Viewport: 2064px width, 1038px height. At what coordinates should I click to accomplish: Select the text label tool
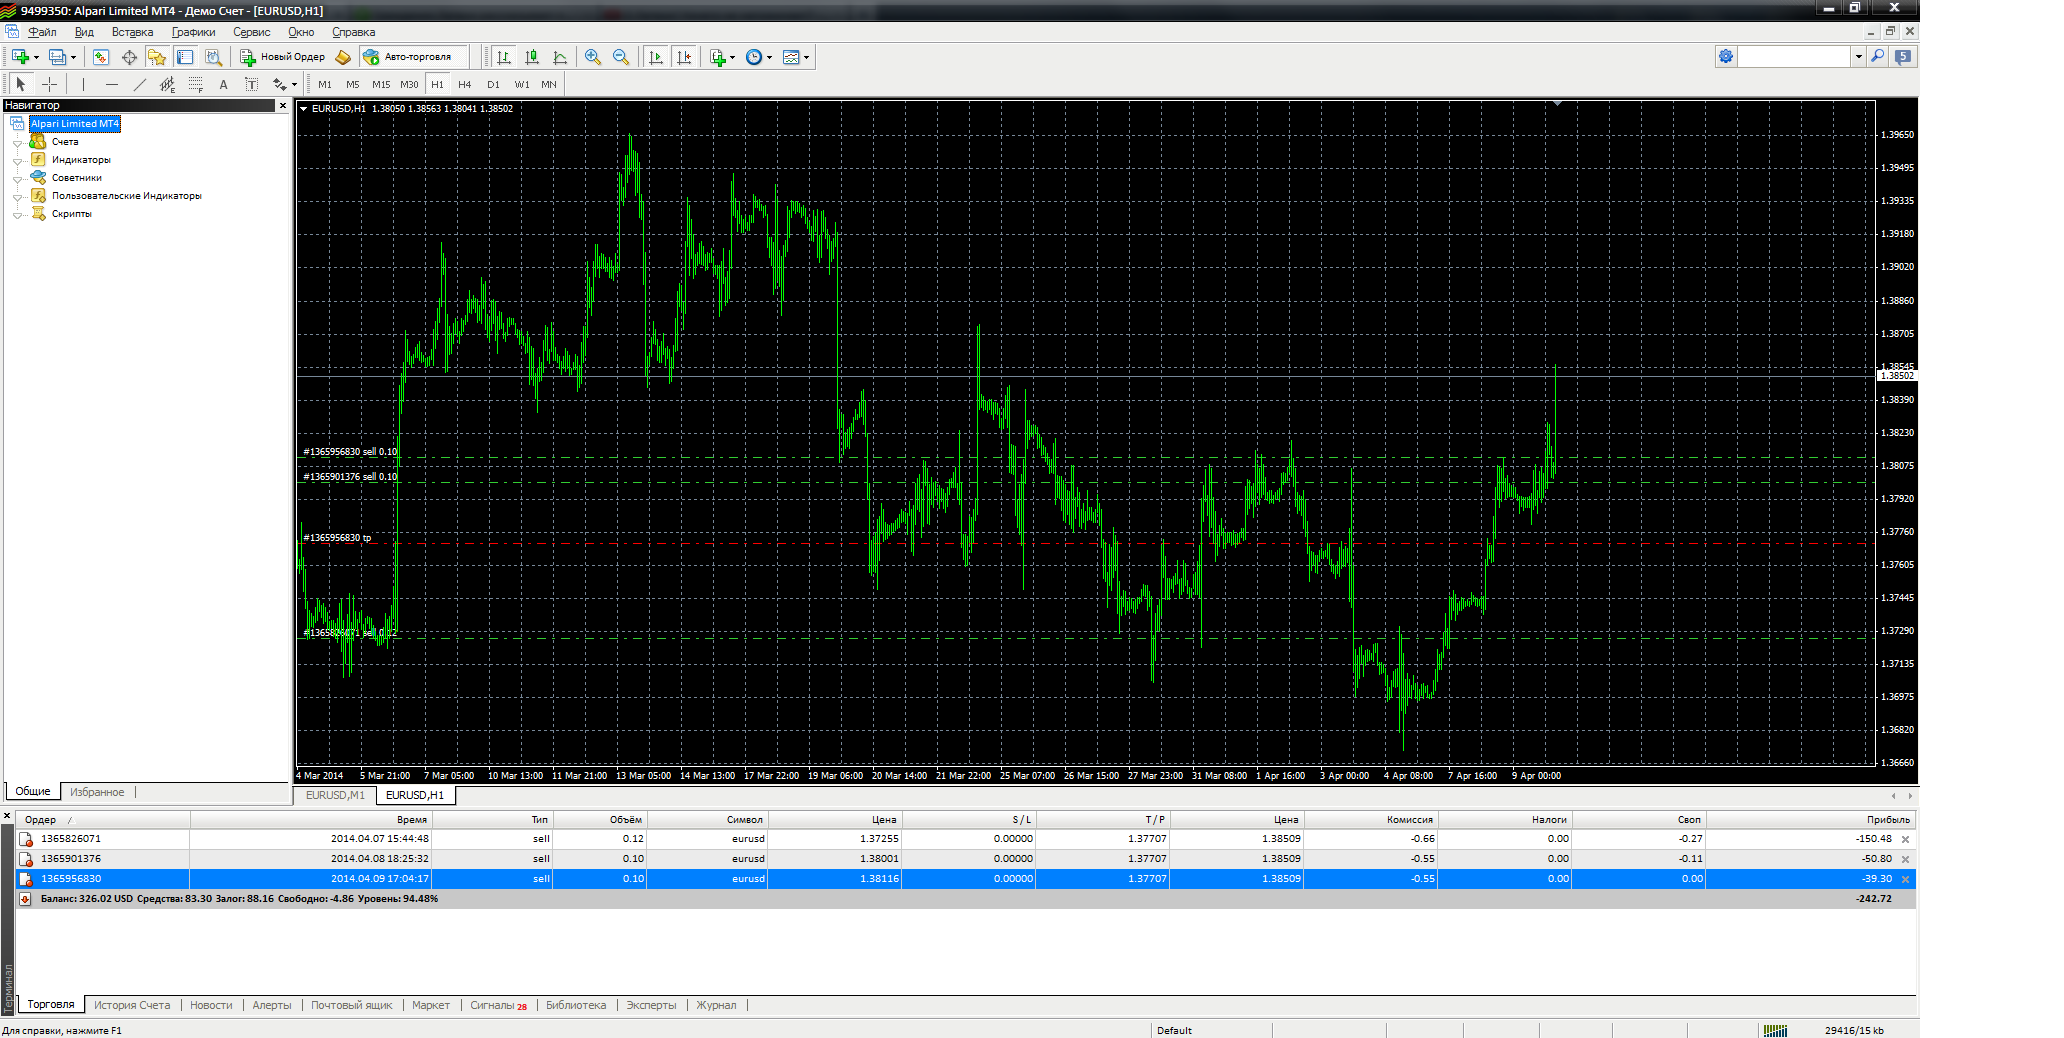tap(251, 84)
